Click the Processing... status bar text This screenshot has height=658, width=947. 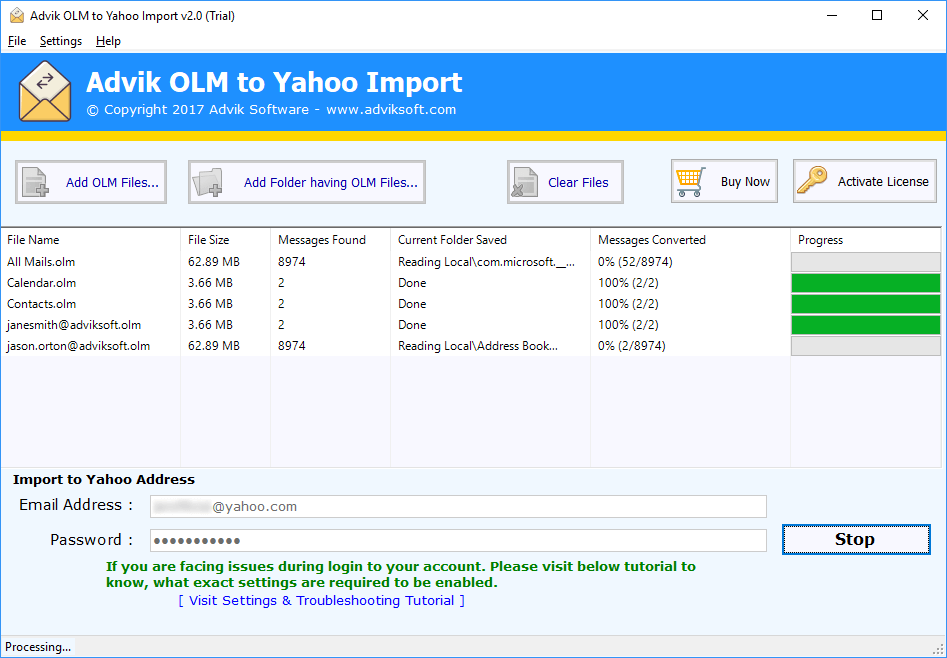pyautogui.click(x=38, y=647)
